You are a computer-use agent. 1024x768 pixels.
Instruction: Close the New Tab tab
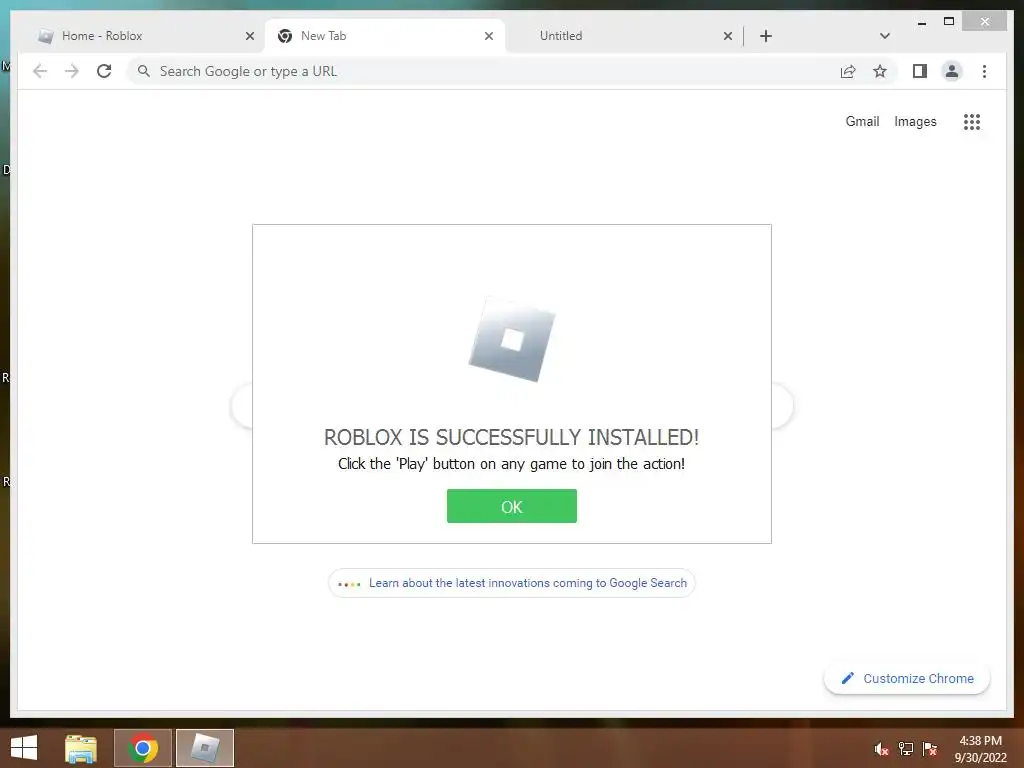point(488,37)
